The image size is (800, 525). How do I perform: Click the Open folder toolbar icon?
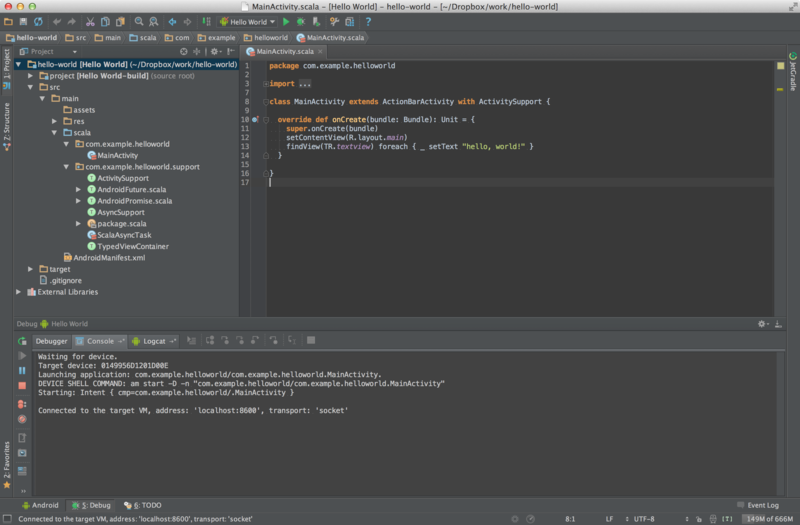8,22
